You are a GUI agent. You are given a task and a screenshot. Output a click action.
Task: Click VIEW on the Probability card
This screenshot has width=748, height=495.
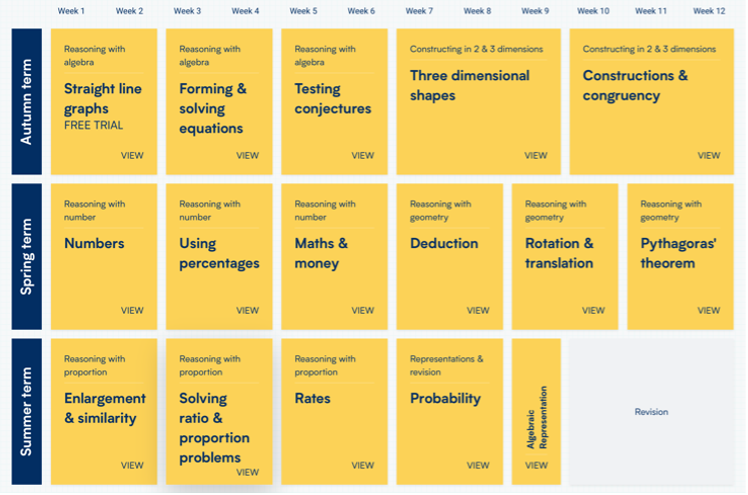pyautogui.click(x=478, y=465)
